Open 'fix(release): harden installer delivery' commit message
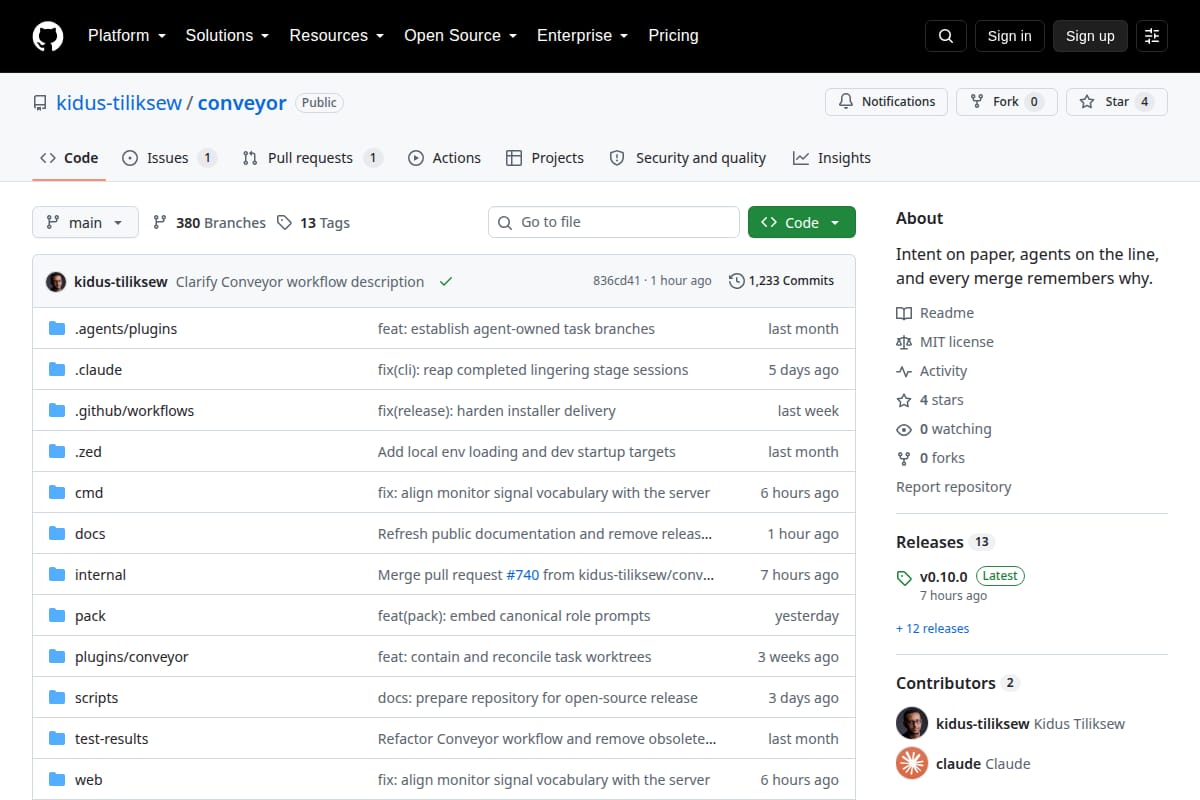 click(497, 411)
